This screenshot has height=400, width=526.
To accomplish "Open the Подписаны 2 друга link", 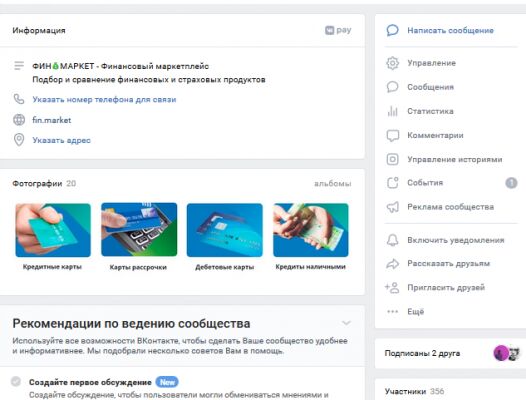I will pyautogui.click(x=422, y=353).
